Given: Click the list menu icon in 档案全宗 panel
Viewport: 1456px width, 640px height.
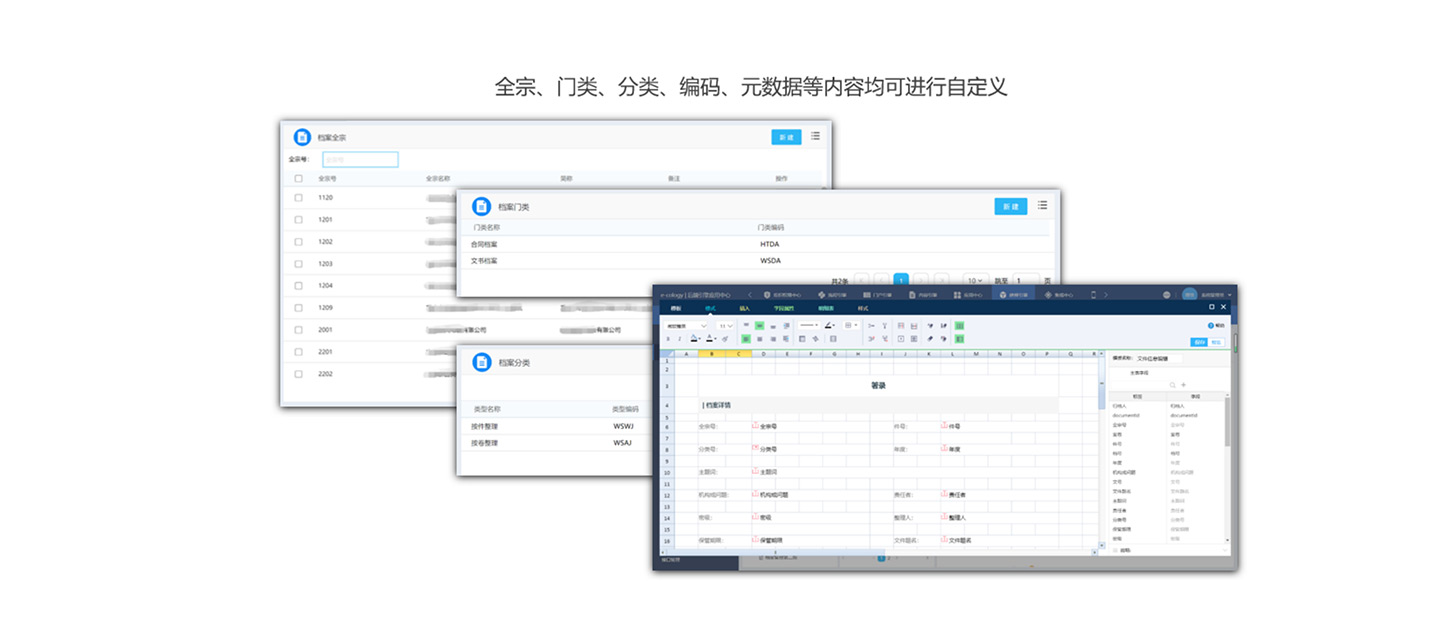Looking at the screenshot, I should click(815, 136).
